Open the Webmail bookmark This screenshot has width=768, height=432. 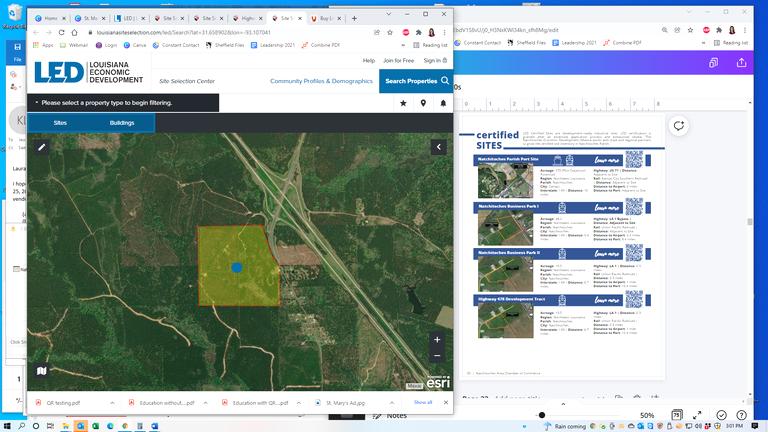pyautogui.click(x=73, y=45)
